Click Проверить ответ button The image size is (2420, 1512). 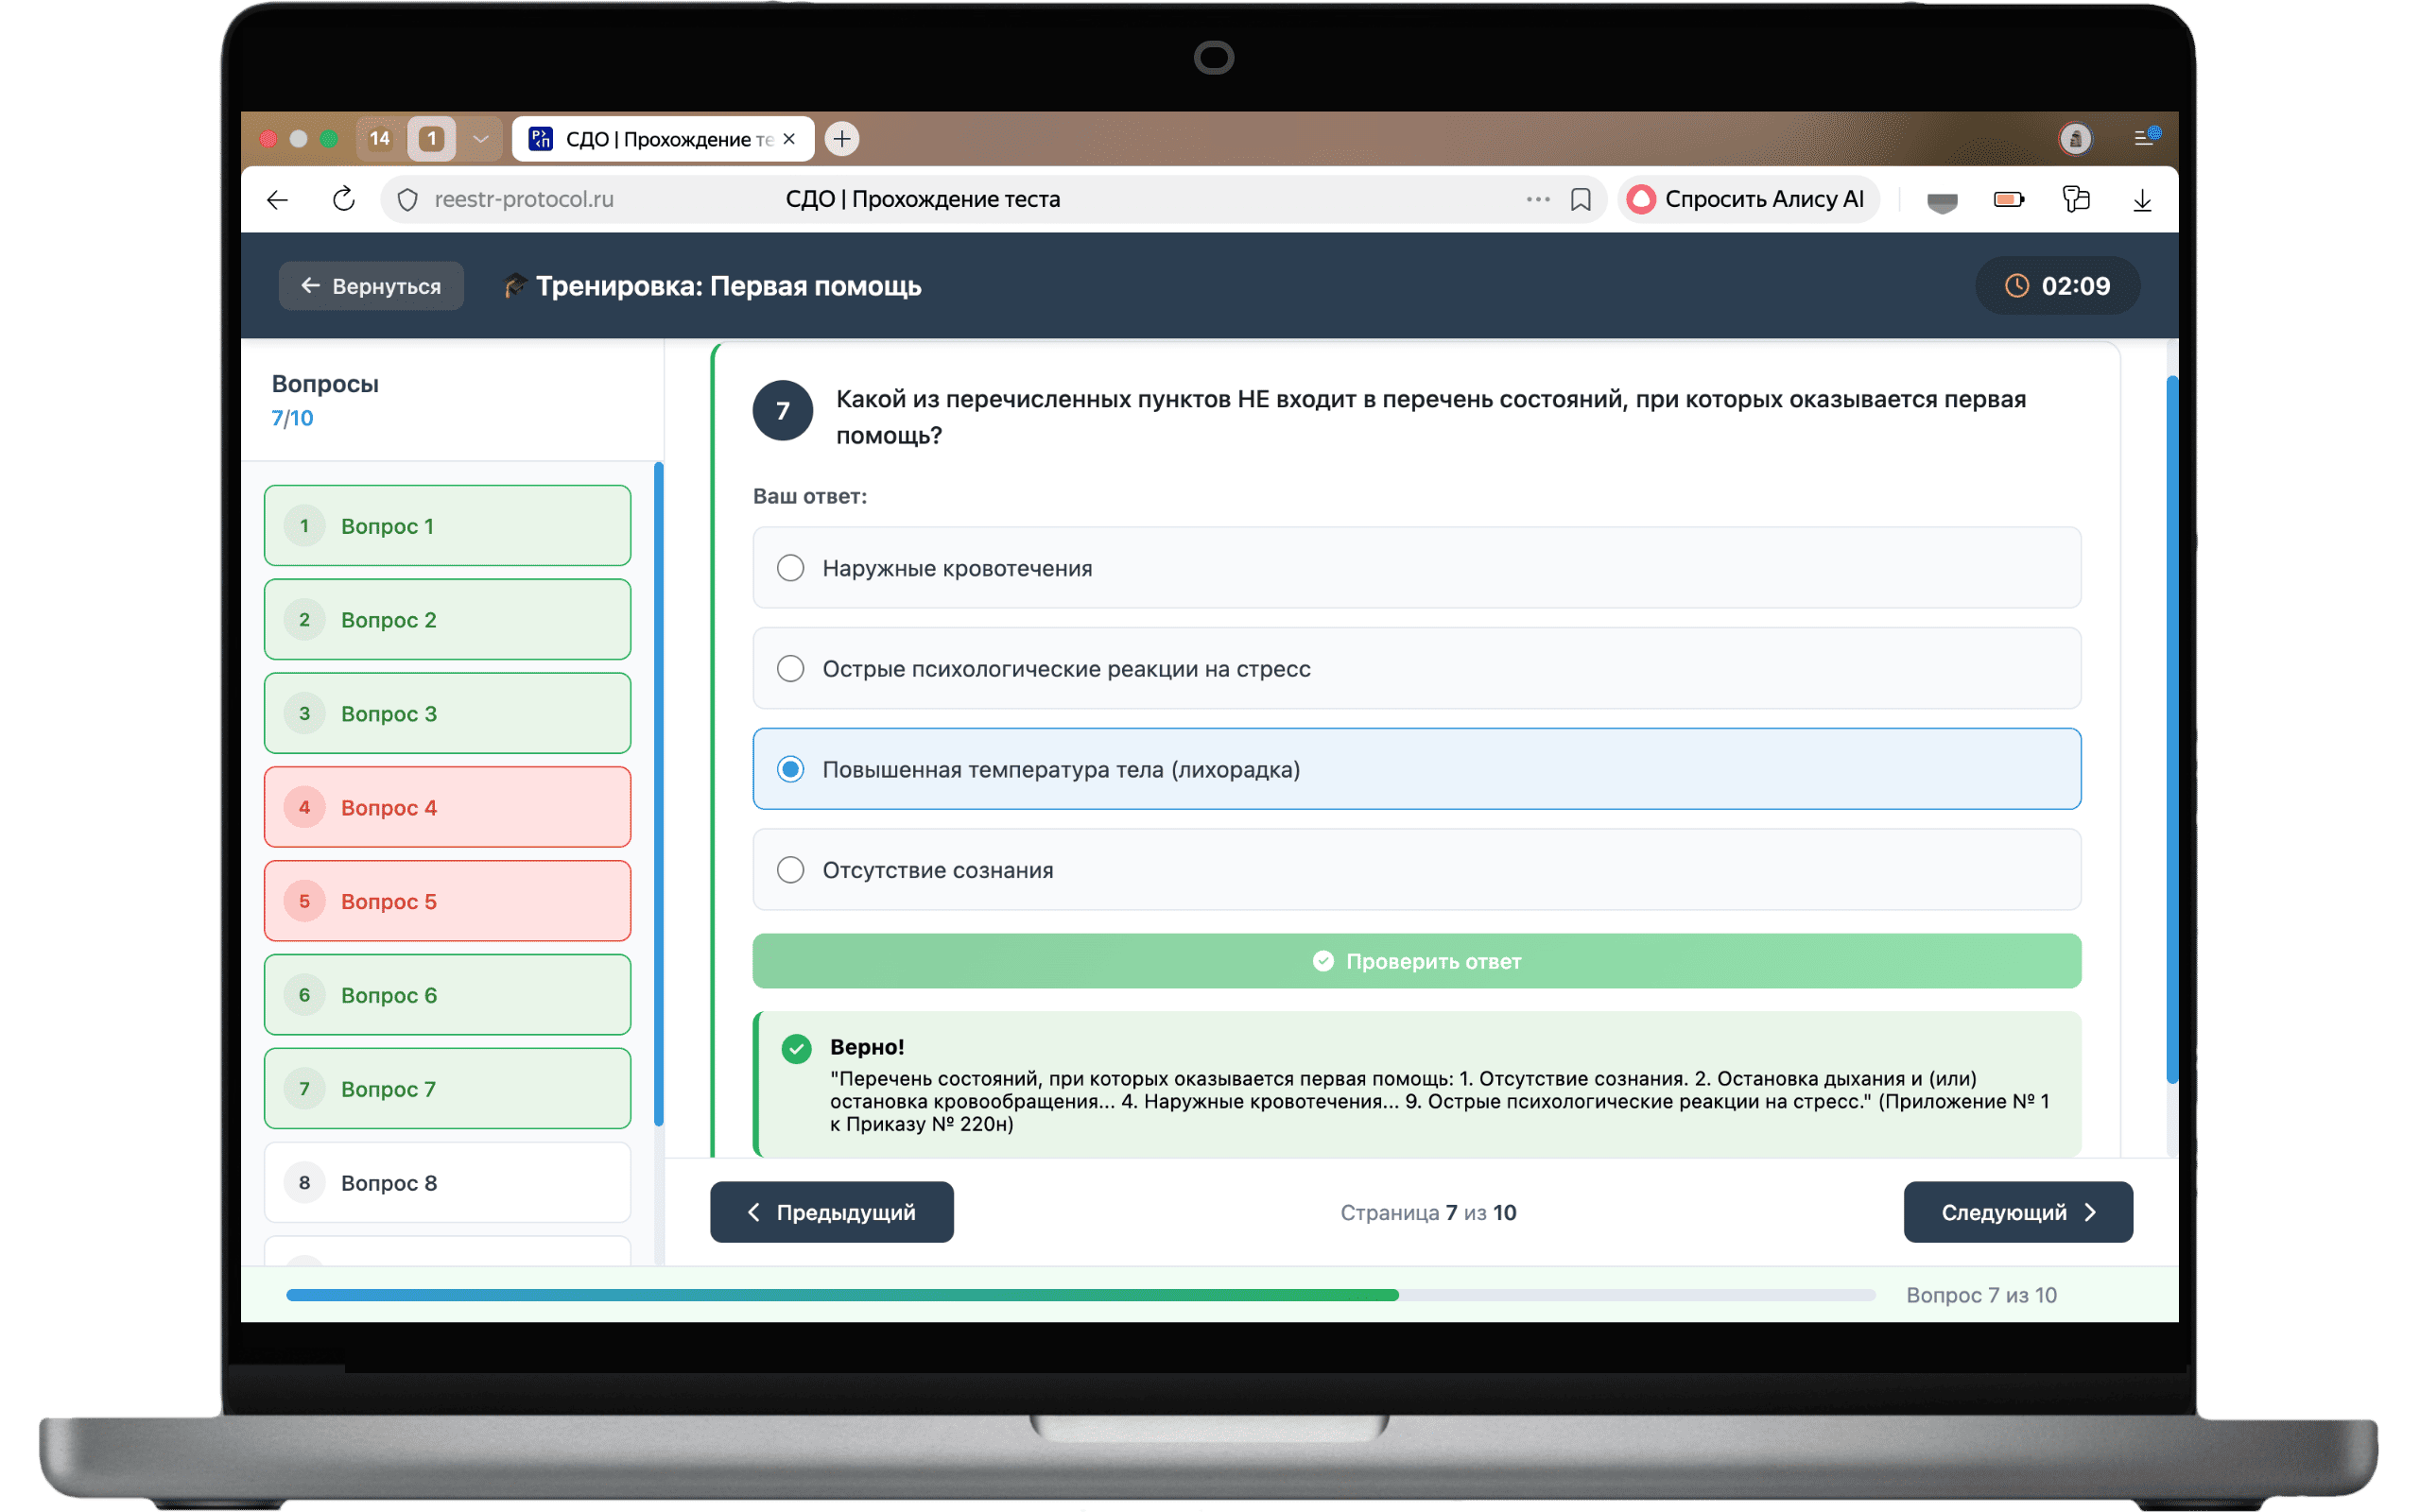pyautogui.click(x=1416, y=961)
